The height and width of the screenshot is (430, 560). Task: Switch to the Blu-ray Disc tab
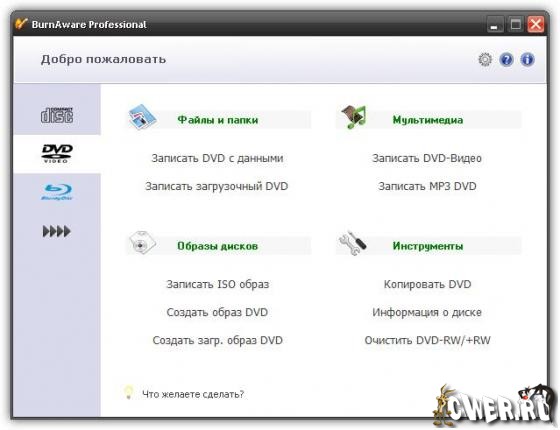57,192
